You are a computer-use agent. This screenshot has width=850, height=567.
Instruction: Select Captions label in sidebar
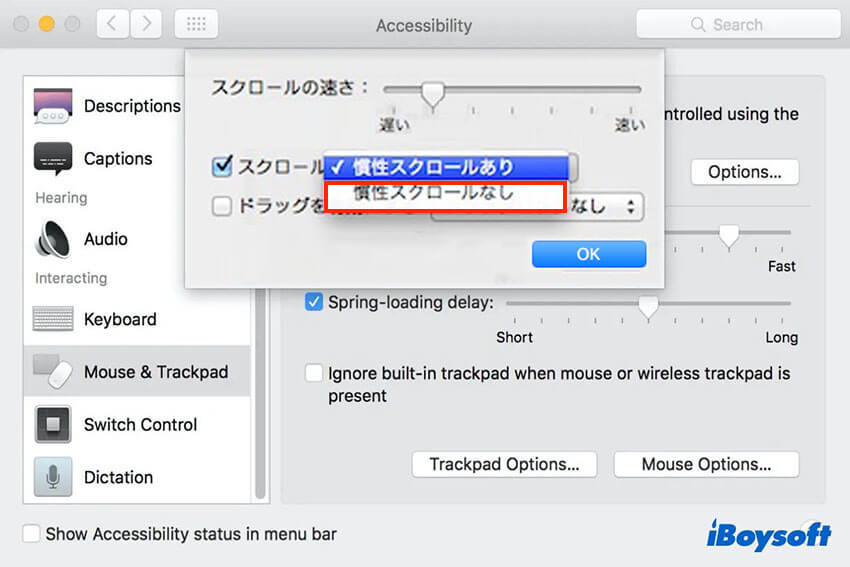pos(118,158)
